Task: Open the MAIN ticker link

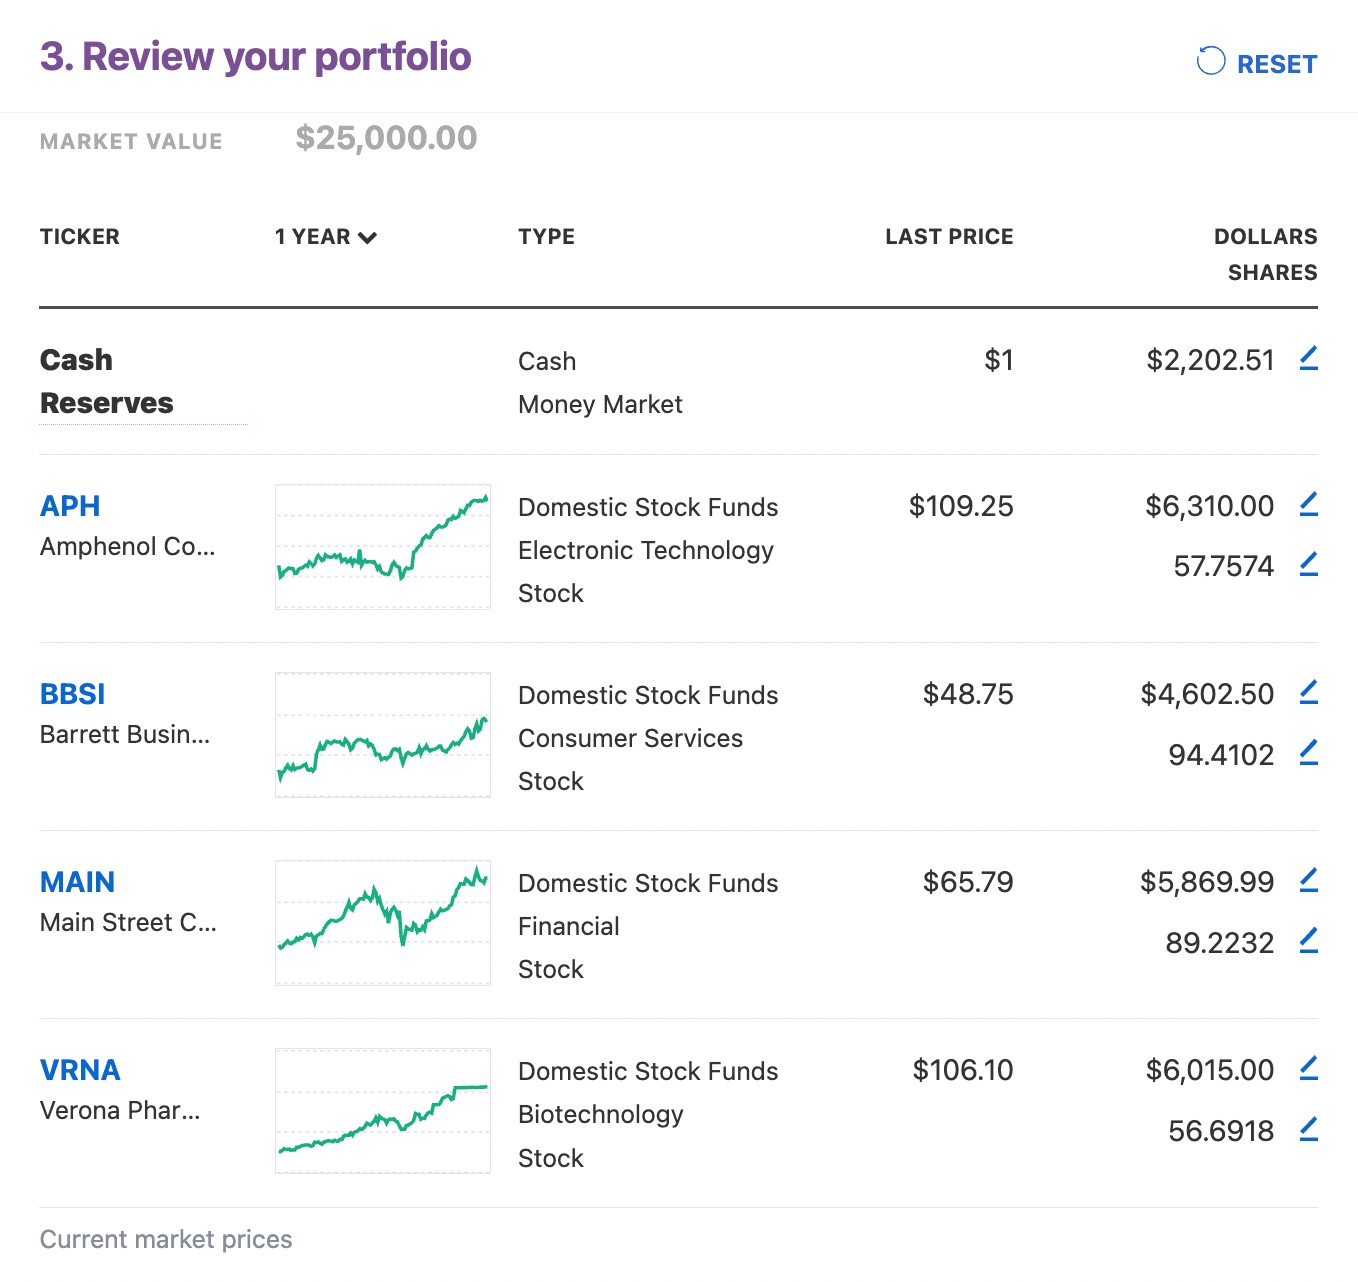Action: (x=78, y=882)
